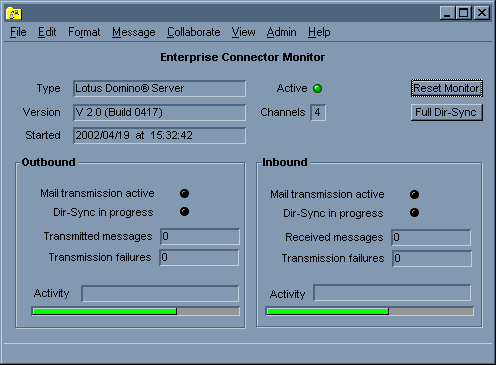496x365 pixels.
Task: Open the Collaborate menu
Action: click(194, 32)
